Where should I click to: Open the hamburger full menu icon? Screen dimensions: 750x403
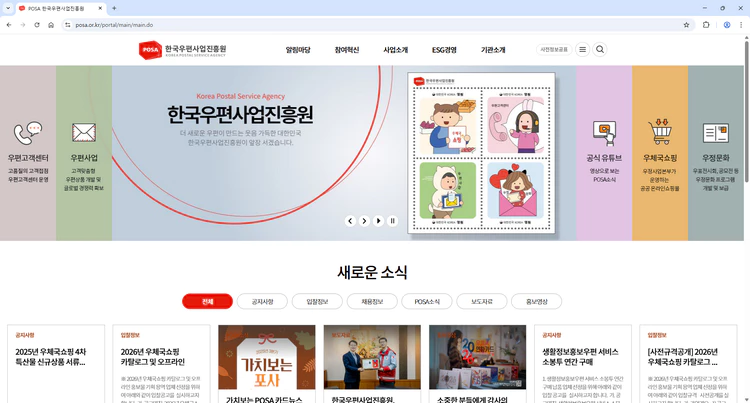click(582, 49)
